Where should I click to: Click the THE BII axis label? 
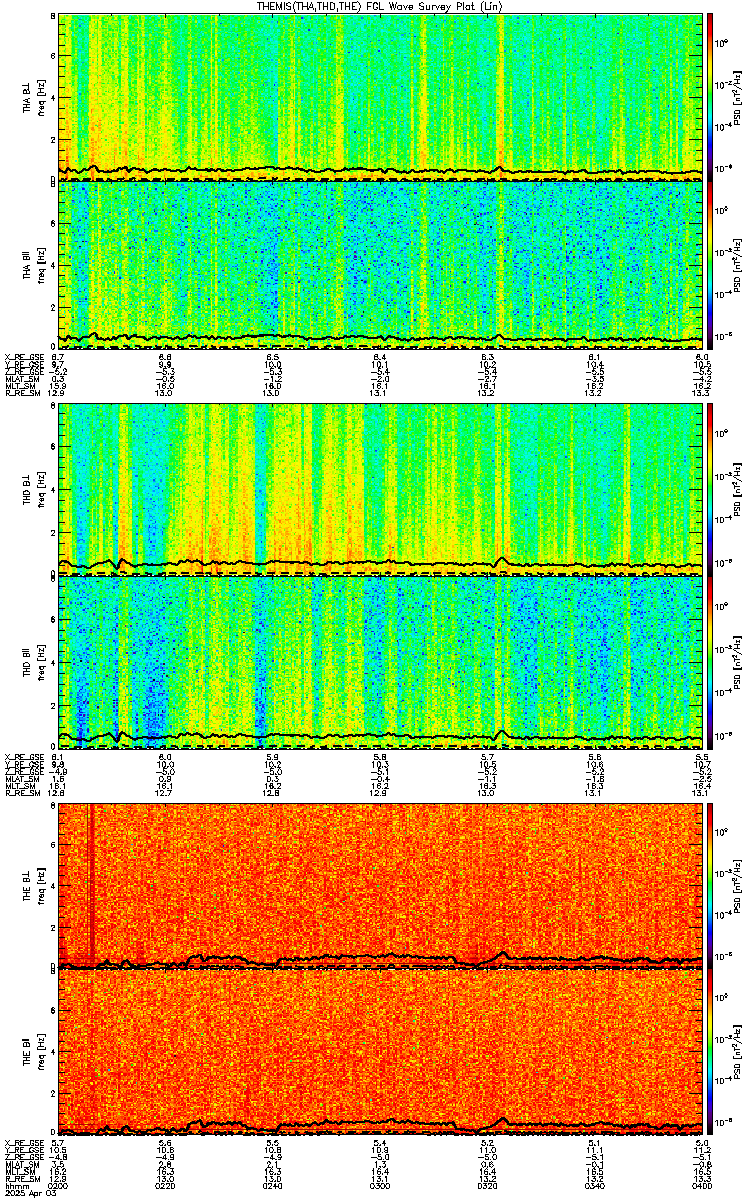27,1052
